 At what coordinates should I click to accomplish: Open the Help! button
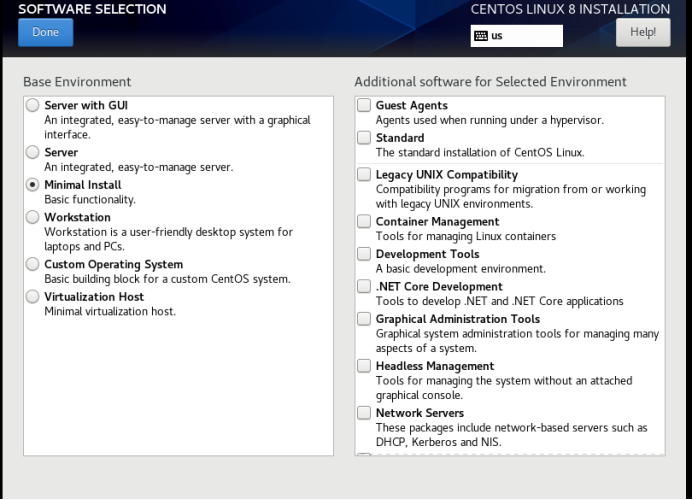[643, 32]
